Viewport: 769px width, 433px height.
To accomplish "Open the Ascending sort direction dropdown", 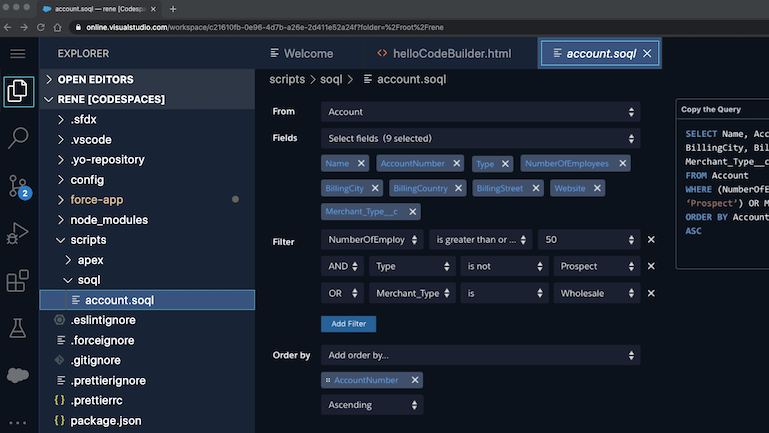I will 372,405.
